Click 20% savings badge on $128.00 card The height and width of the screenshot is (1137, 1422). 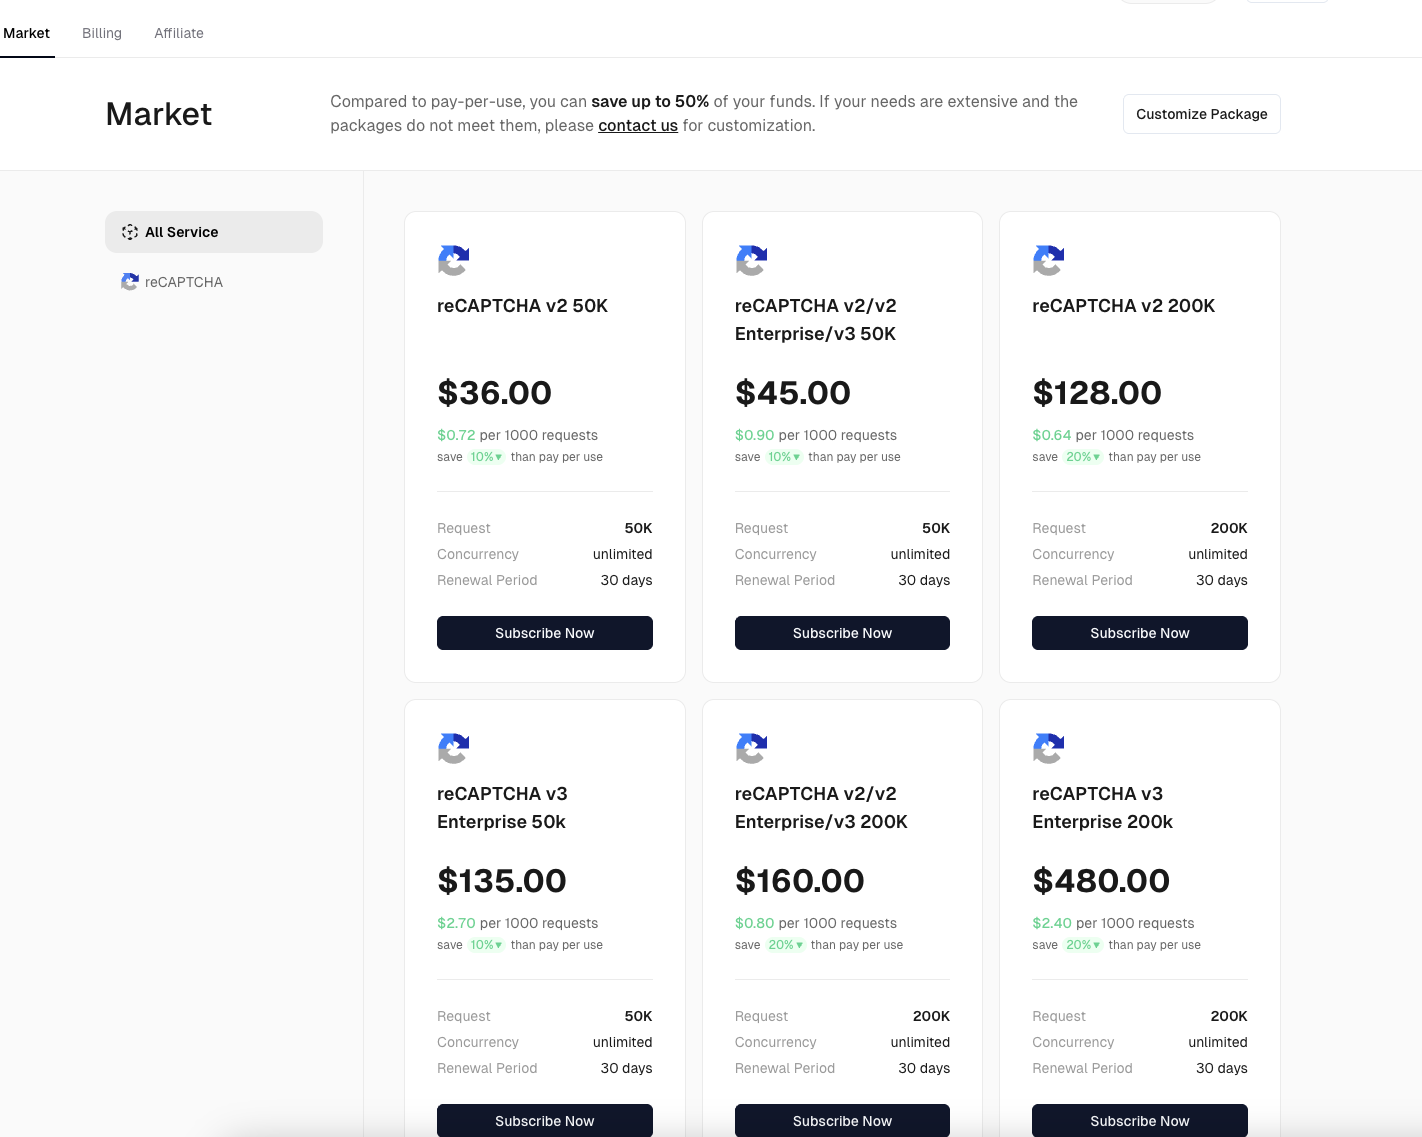(x=1082, y=457)
